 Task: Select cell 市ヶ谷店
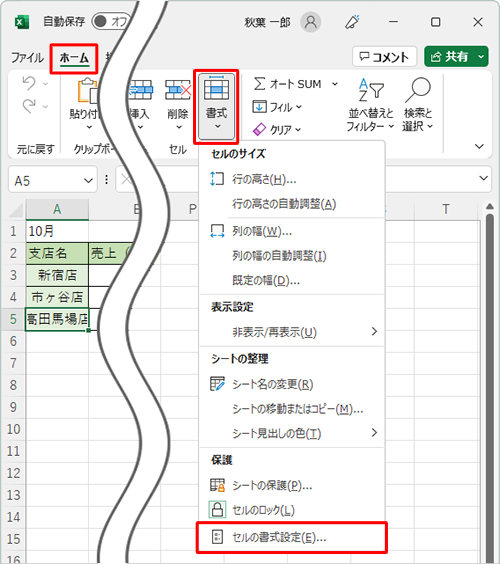tap(57, 297)
